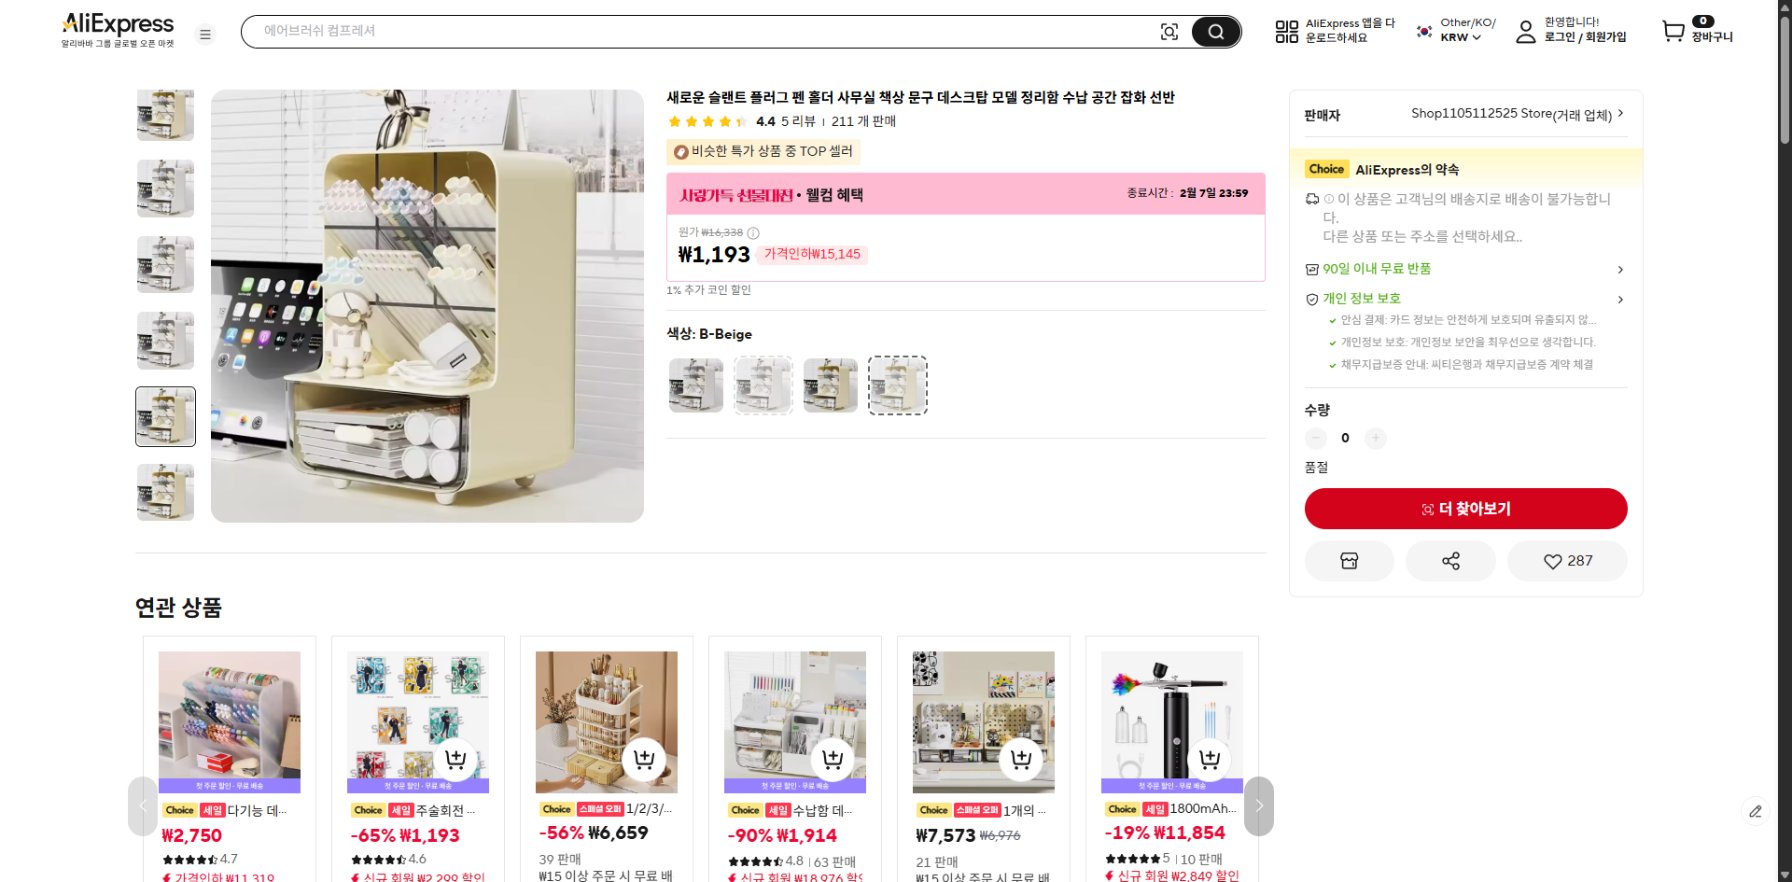Image resolution: width=1792 pixels, height=882 pixels.
Task: Click the magnifier search icon
Action: pyautogui.click(x=1215, y=31)
